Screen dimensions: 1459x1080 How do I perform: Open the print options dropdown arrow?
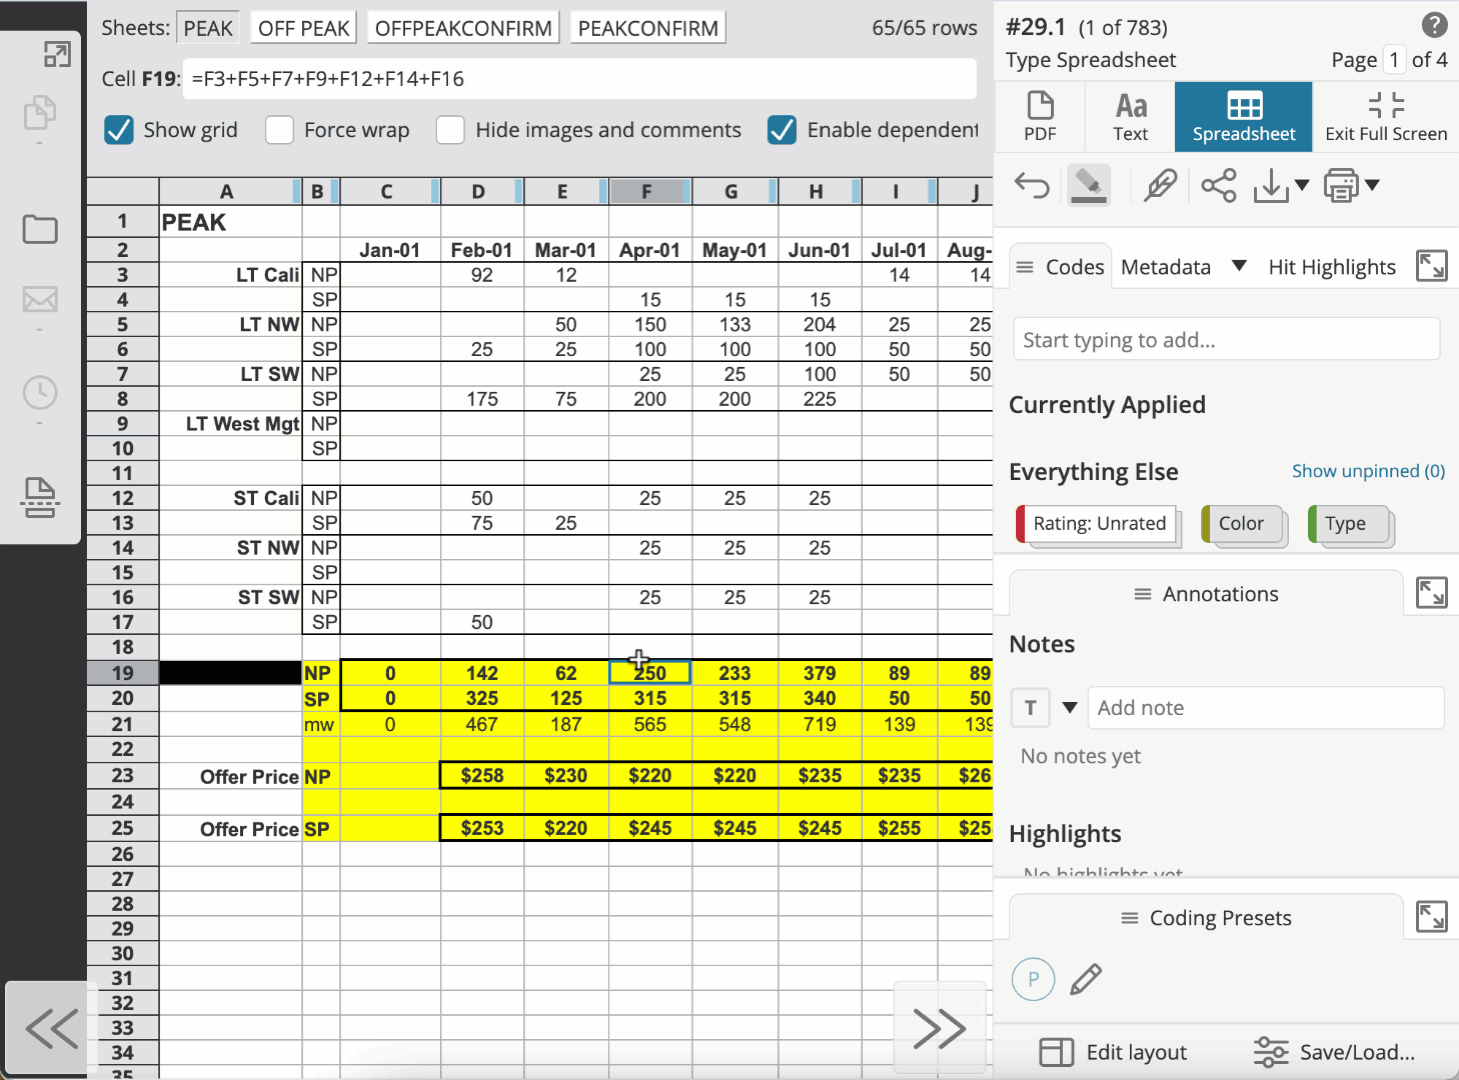pyautogui.click(x=1372, y=185)
